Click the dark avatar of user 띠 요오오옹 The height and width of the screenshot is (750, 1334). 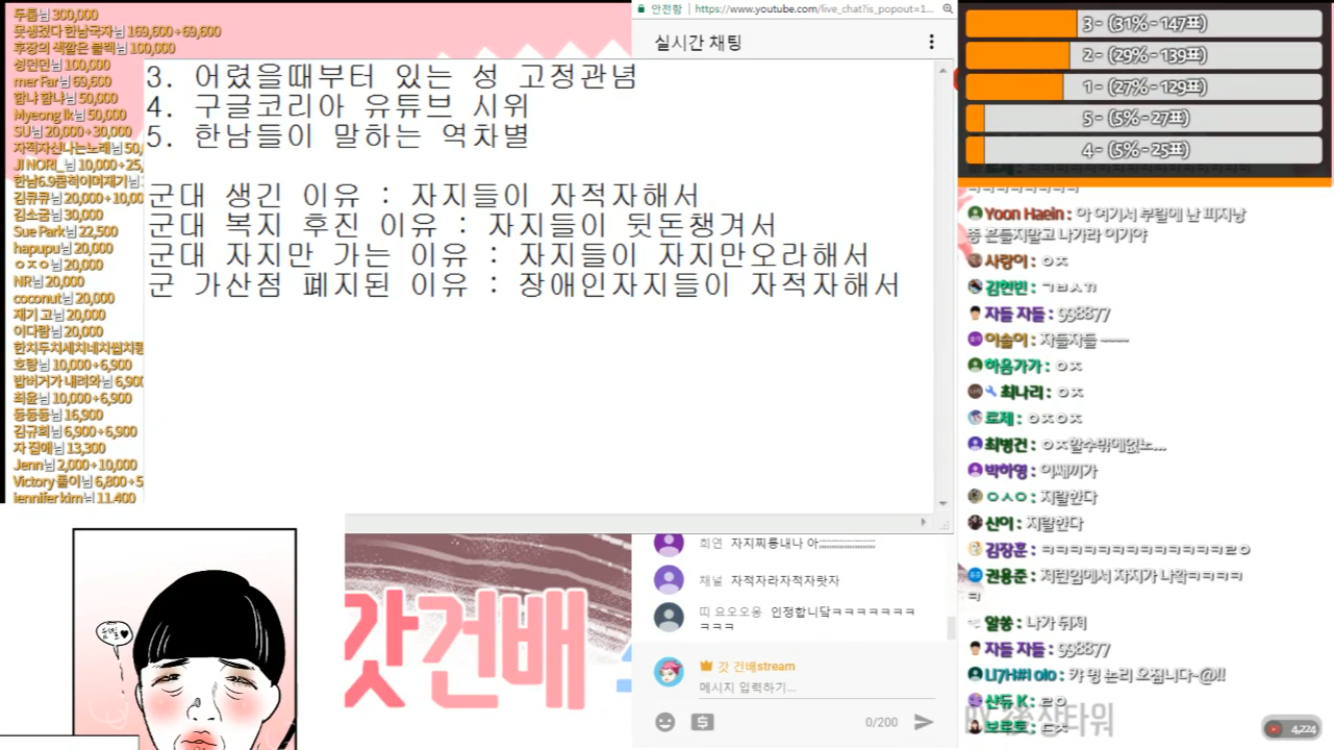669,617
